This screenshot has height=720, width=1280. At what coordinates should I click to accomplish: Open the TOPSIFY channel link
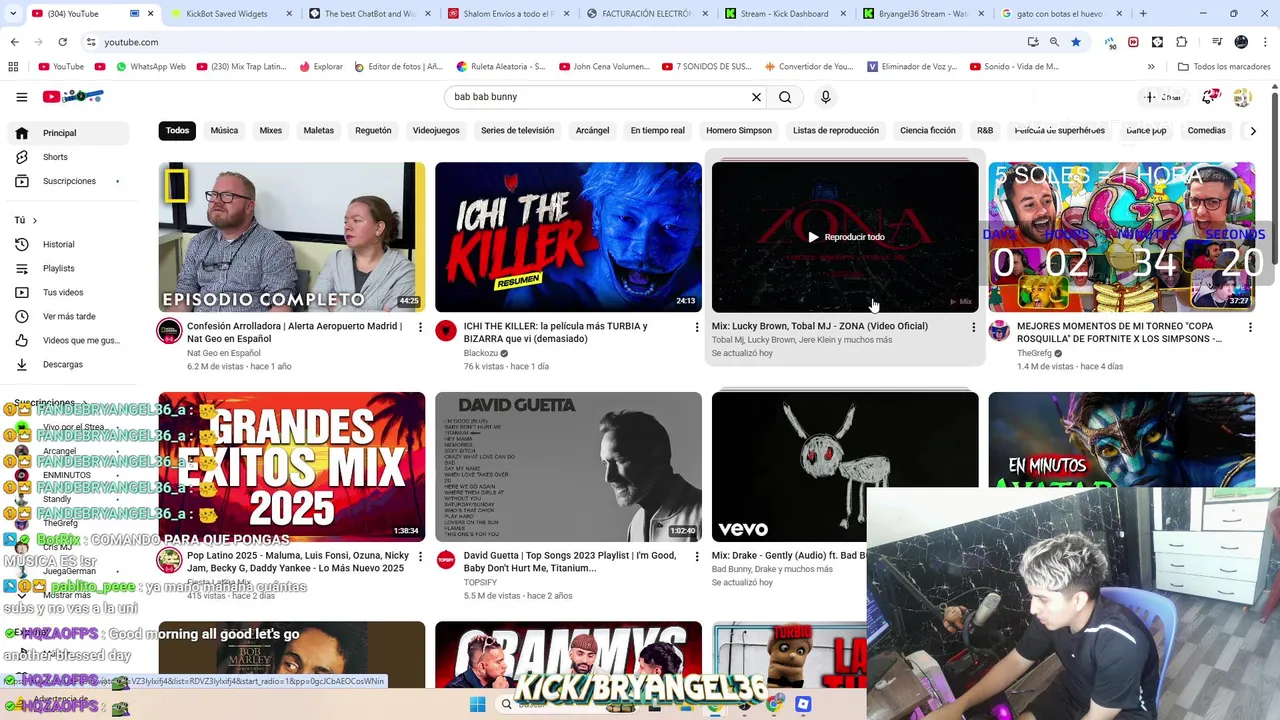pyautogui.click(x=480, y=582)
